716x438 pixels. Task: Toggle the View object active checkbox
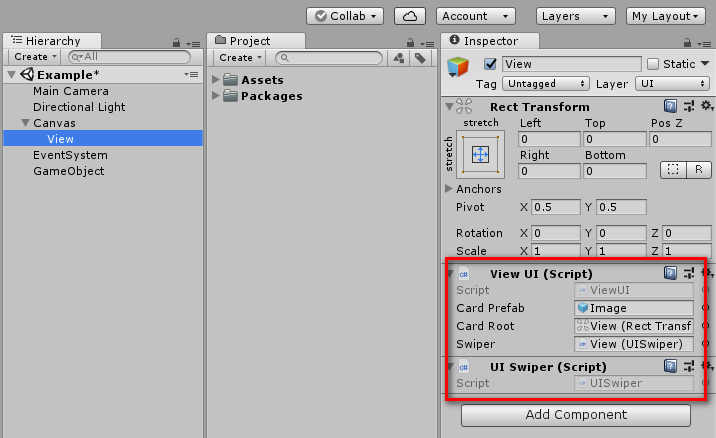[490, 64]
